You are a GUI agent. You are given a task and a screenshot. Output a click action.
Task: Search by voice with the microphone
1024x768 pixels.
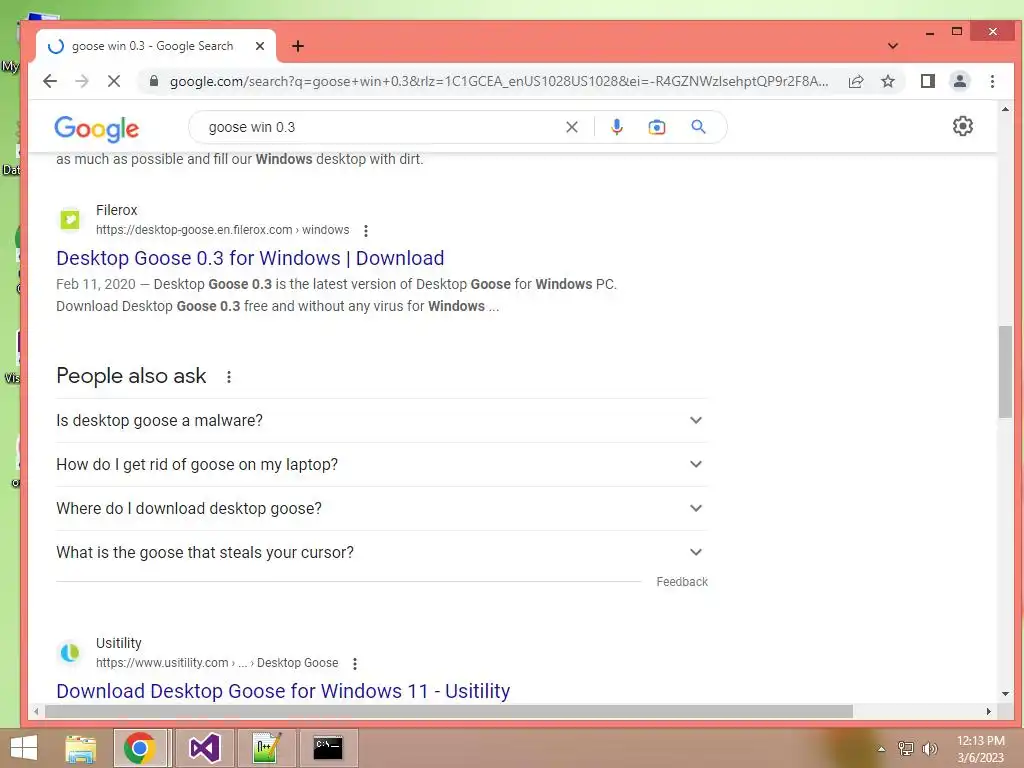click(616, 127)
